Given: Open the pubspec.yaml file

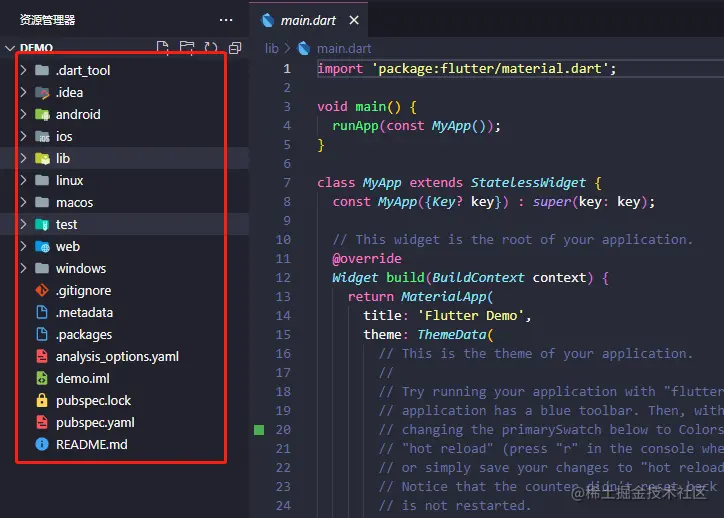Looking at the screenshot, I should pos(95,422).
